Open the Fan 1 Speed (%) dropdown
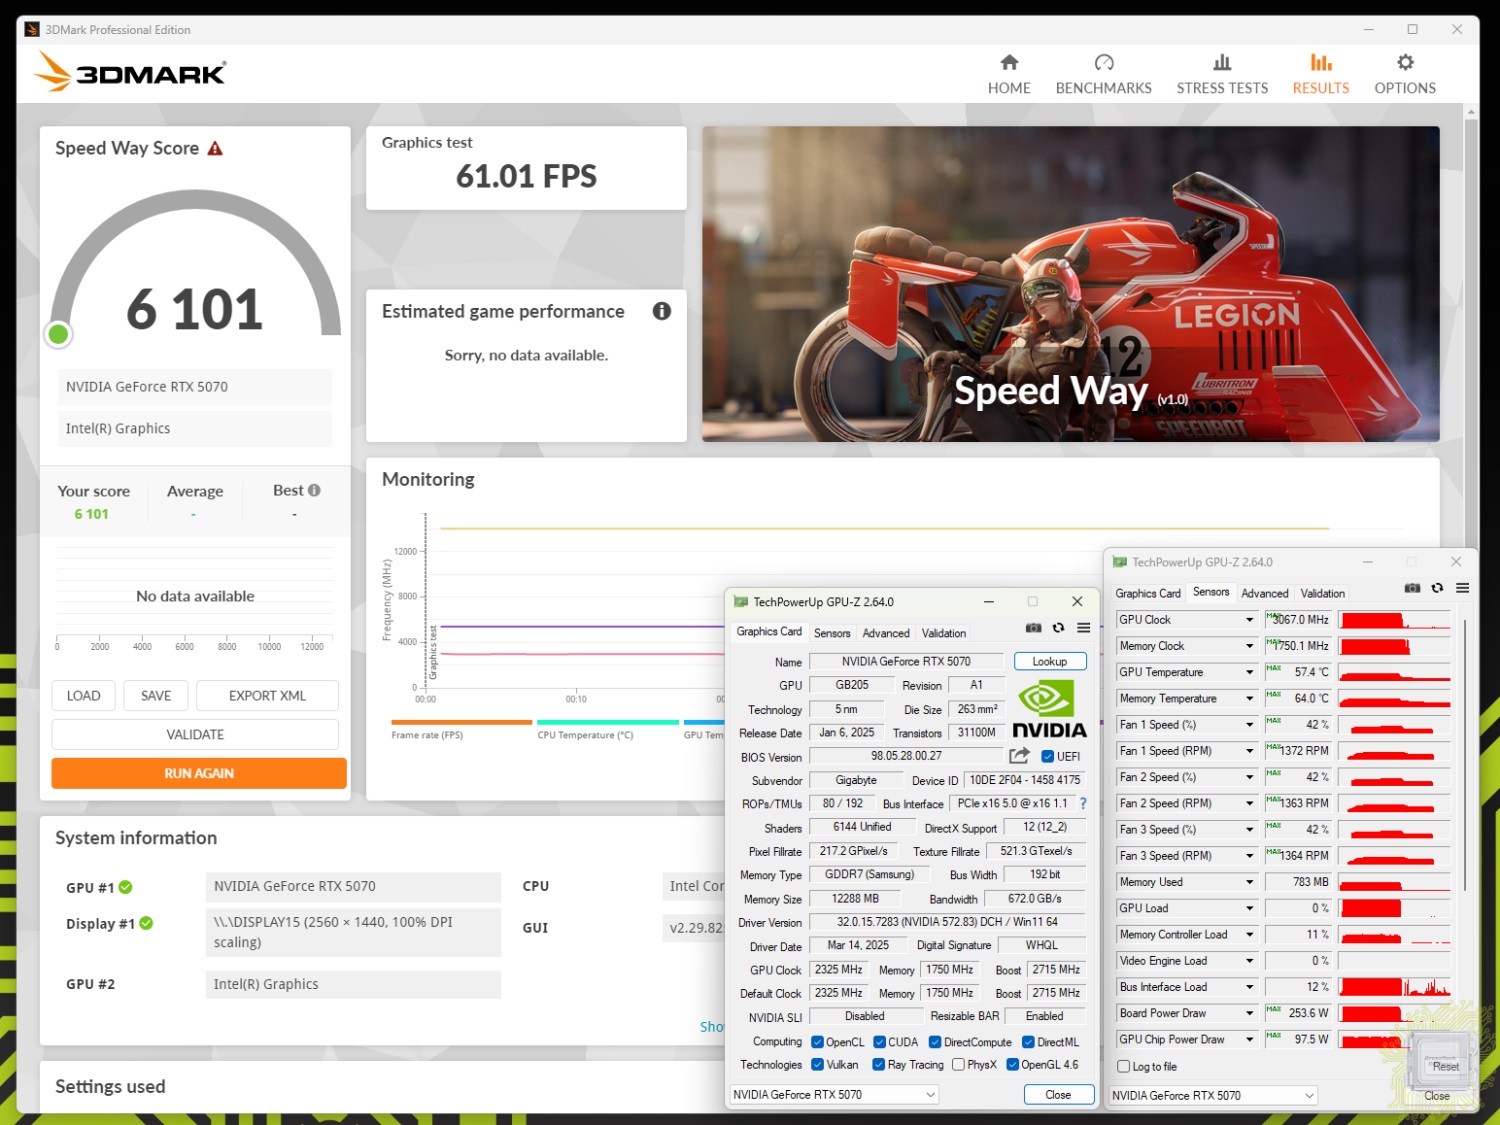 pyautogui.click(x=1249, y=725)
